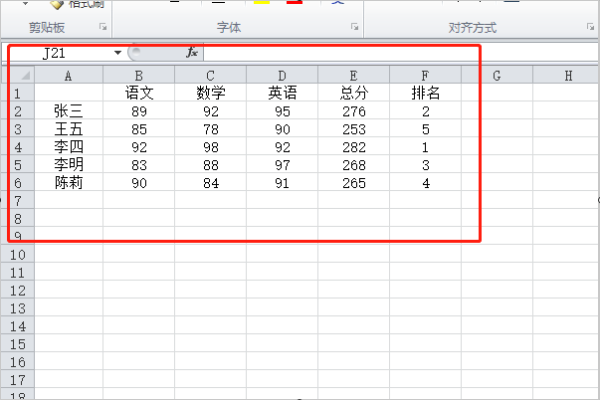Click the cell with name 李明
The height and width of the screenshot is (400, 600).
(68, 165)
